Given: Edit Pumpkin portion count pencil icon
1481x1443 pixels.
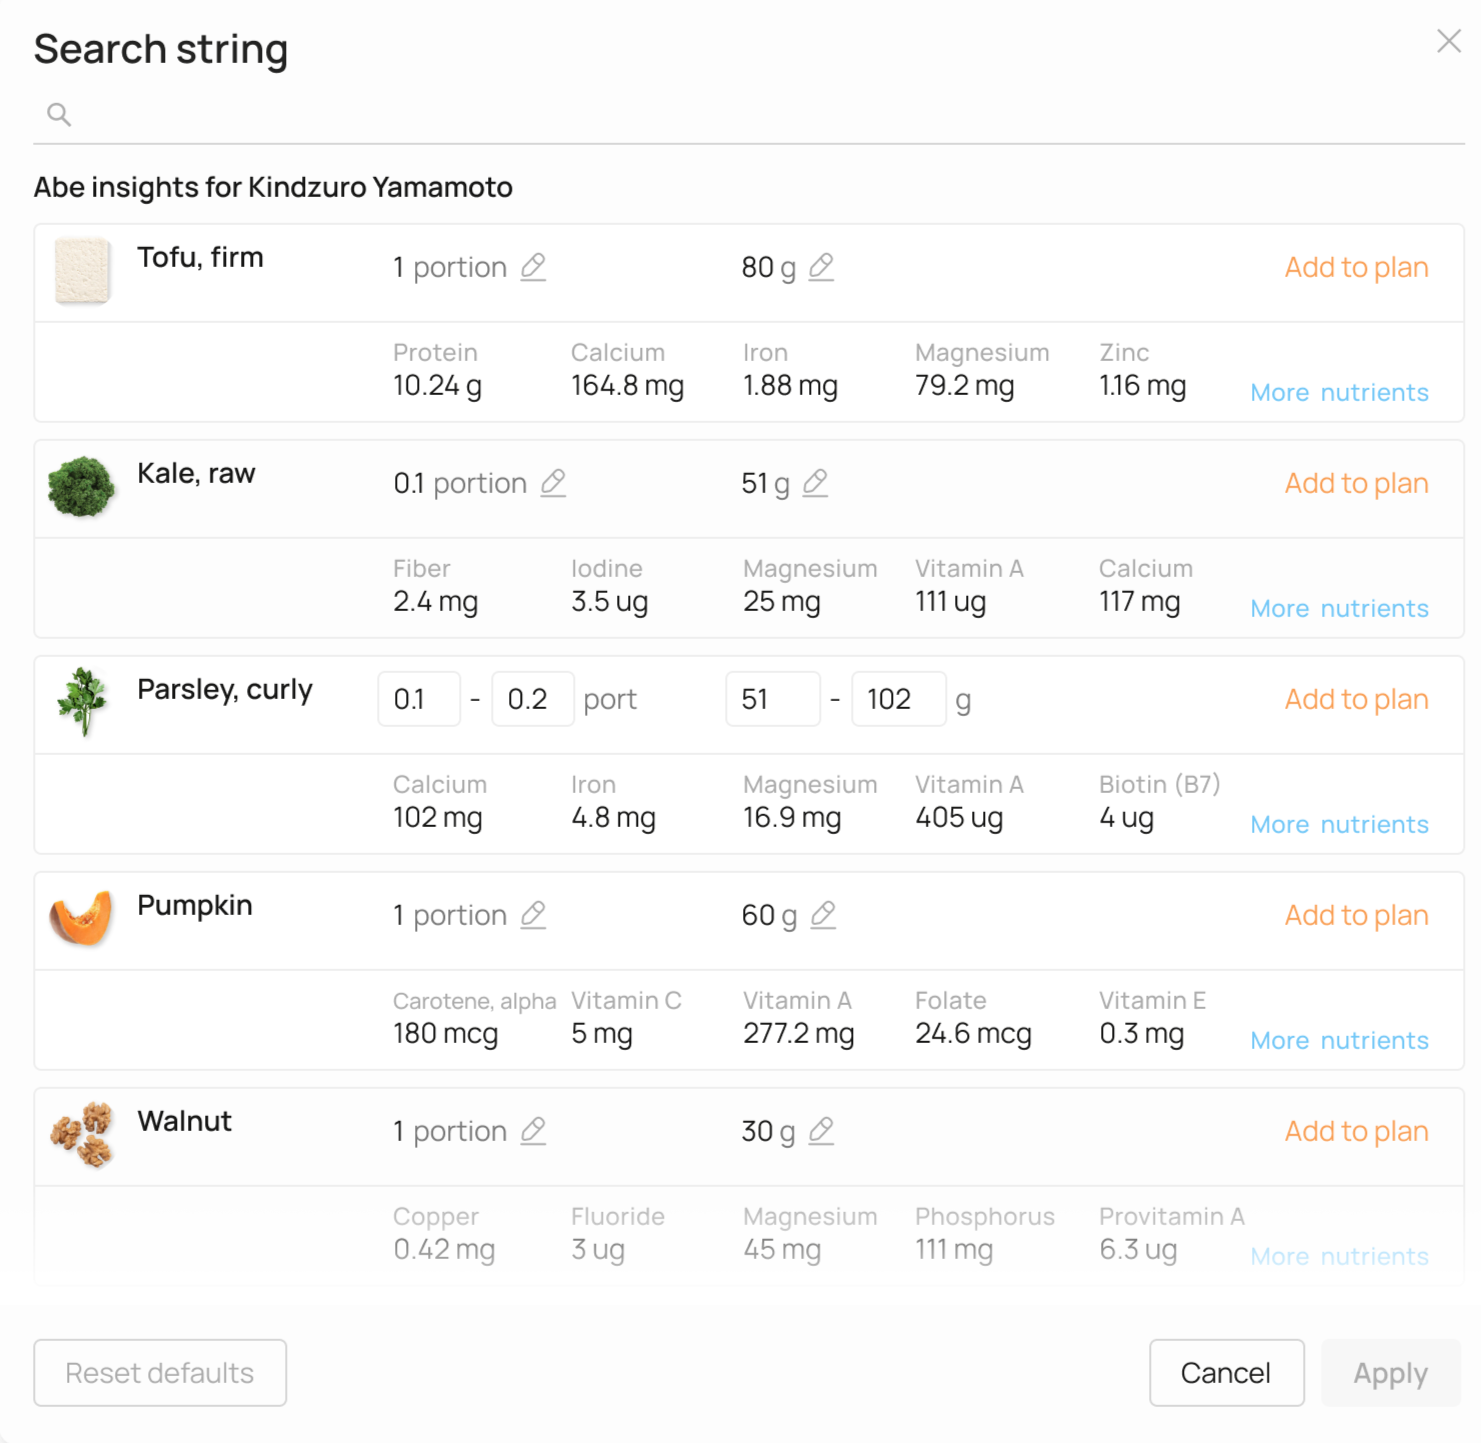Looking at the screenshot, I should (x=533, y=915).
